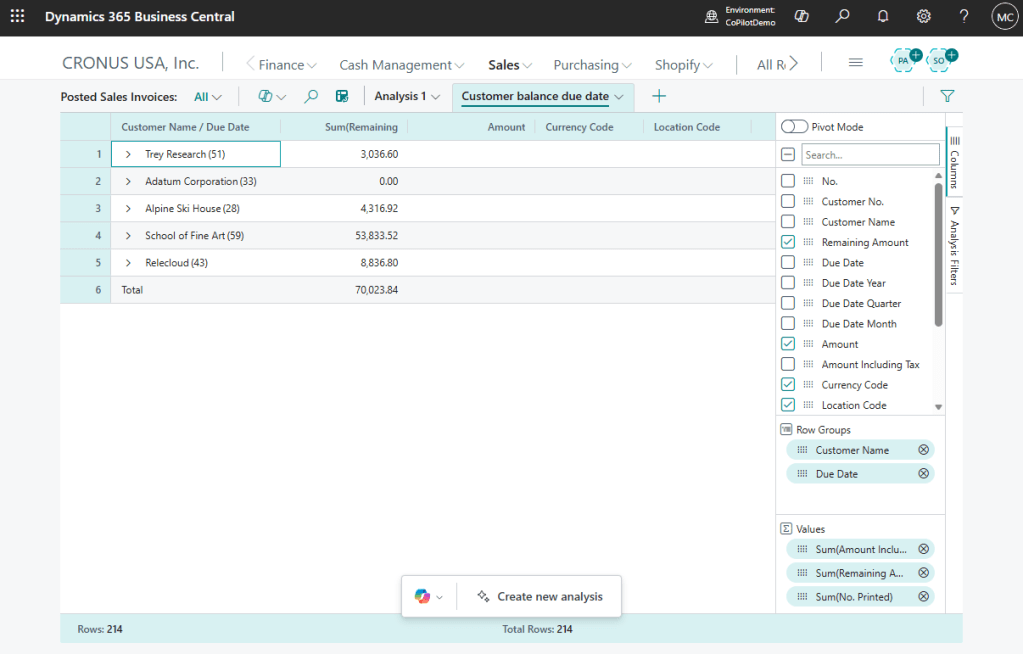This screenshot has height=654, width=1023.
Task: Open the notifications bell
Action: click(883, 17)
